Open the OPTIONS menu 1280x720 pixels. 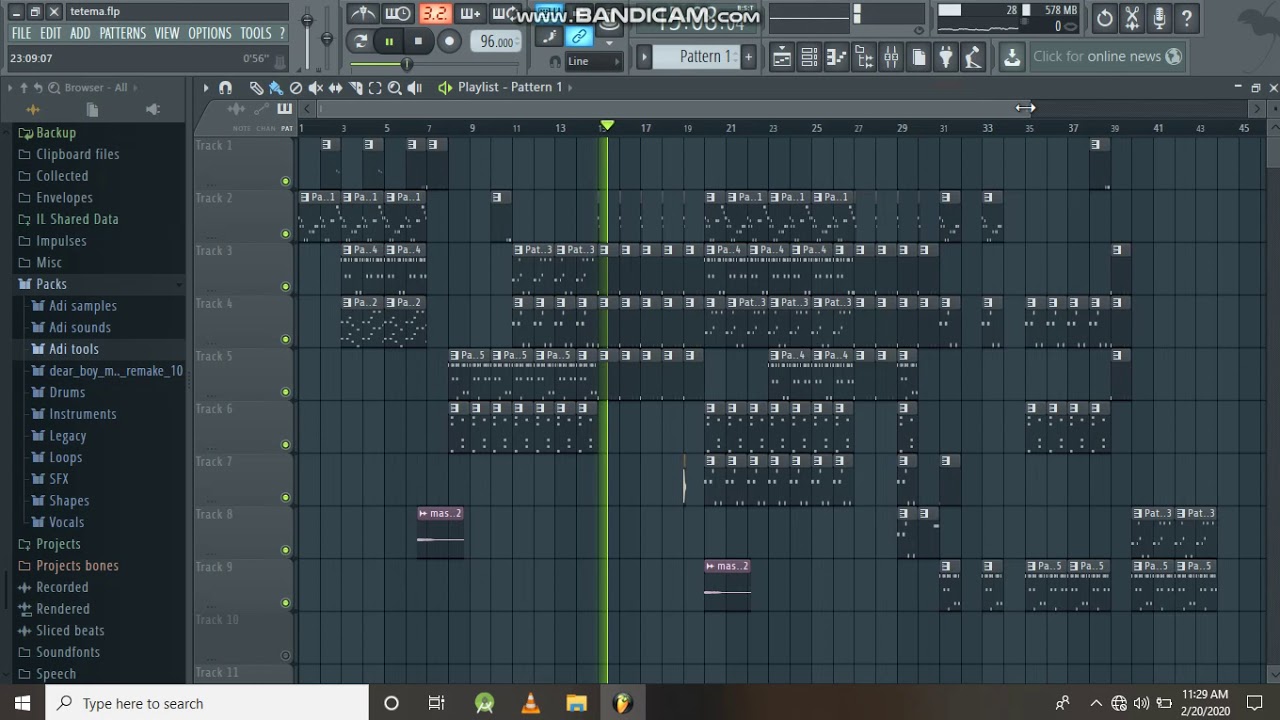pos(210,33)
